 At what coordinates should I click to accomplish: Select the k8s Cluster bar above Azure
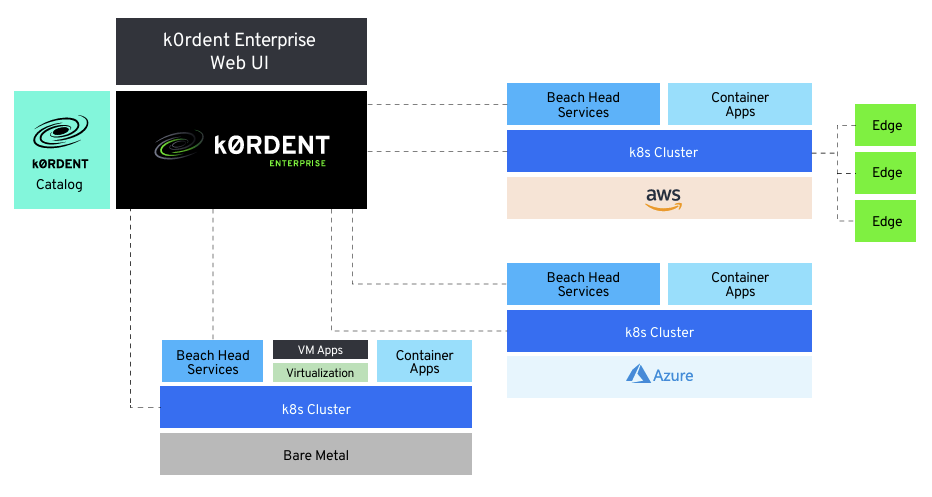click(x=659, y=331)
